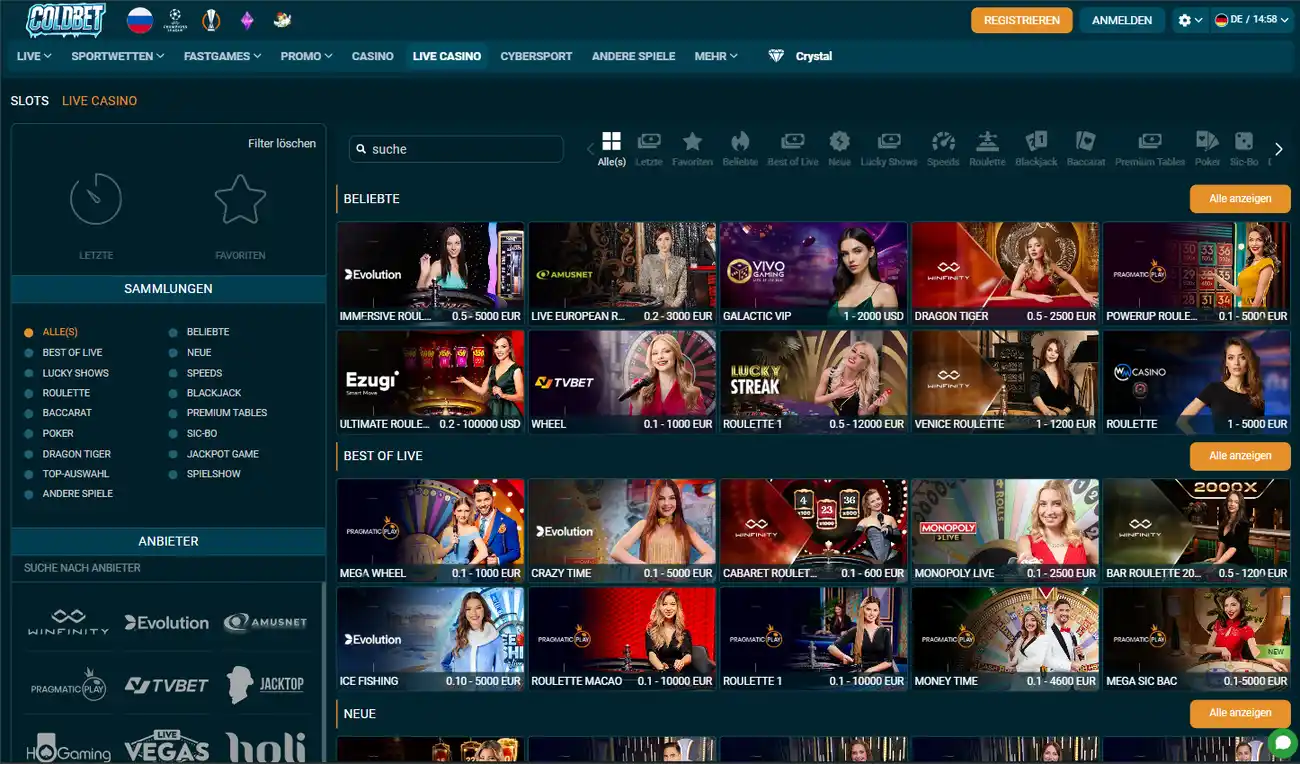Viewport: 1300px width, 764px height.
Task: Click inside the suche search field
Action: point(456,148)
